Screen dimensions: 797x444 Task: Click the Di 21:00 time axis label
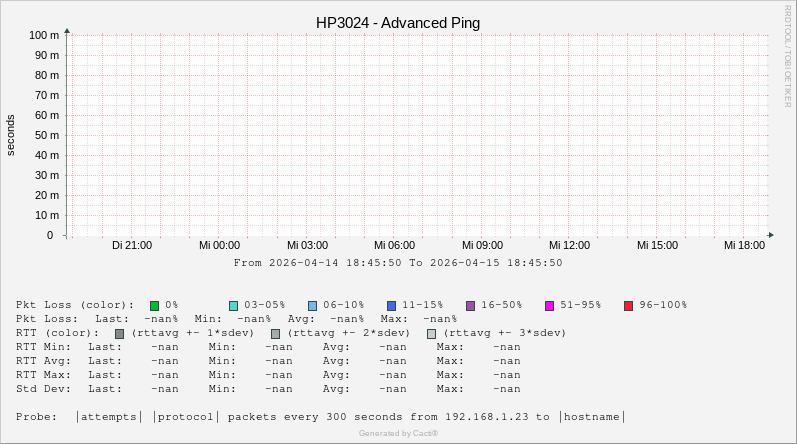pyautogui.click(x=132, y=245)
